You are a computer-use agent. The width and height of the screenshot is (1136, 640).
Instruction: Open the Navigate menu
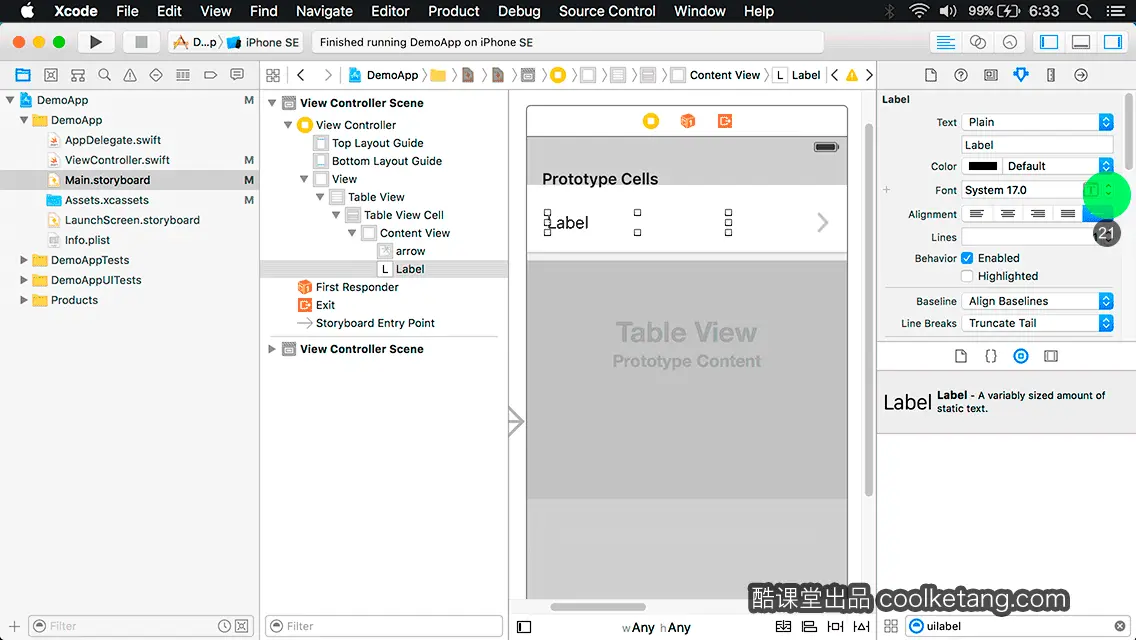click(x=324, y=11)
